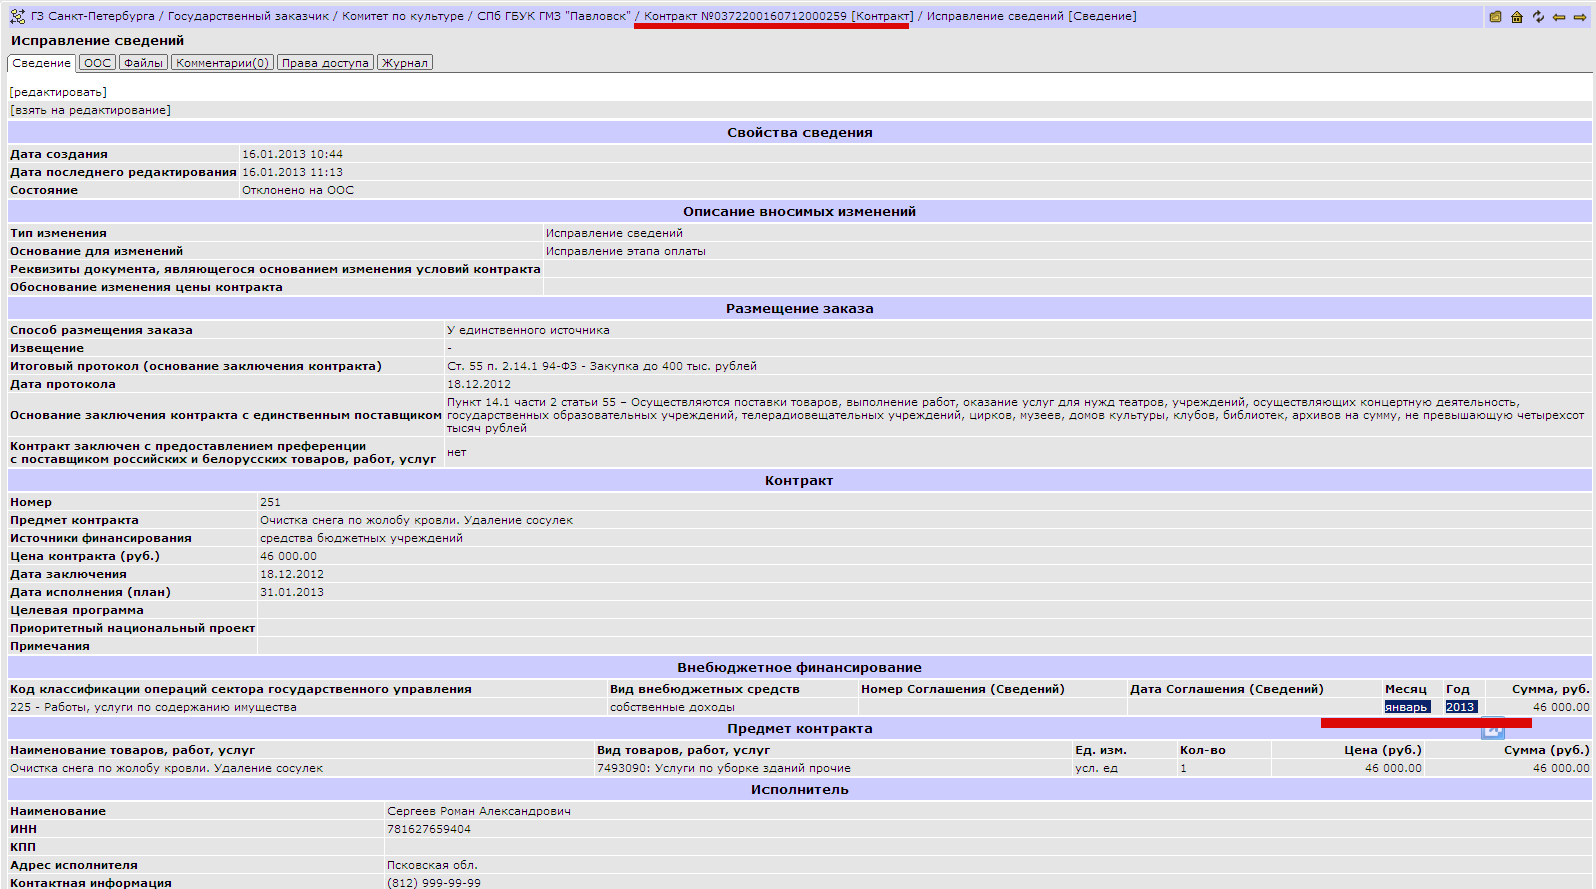Click the Внебюджетное финансирование section header
1596x889 pixels.
[800, 667]
